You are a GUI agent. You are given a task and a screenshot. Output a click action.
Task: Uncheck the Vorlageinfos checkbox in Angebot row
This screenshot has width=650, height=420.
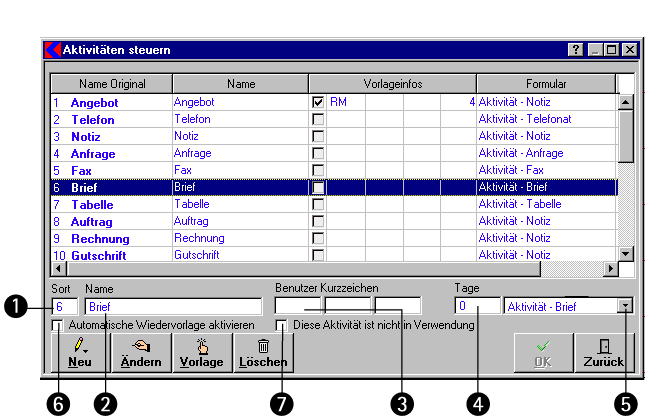coord(318,102)
